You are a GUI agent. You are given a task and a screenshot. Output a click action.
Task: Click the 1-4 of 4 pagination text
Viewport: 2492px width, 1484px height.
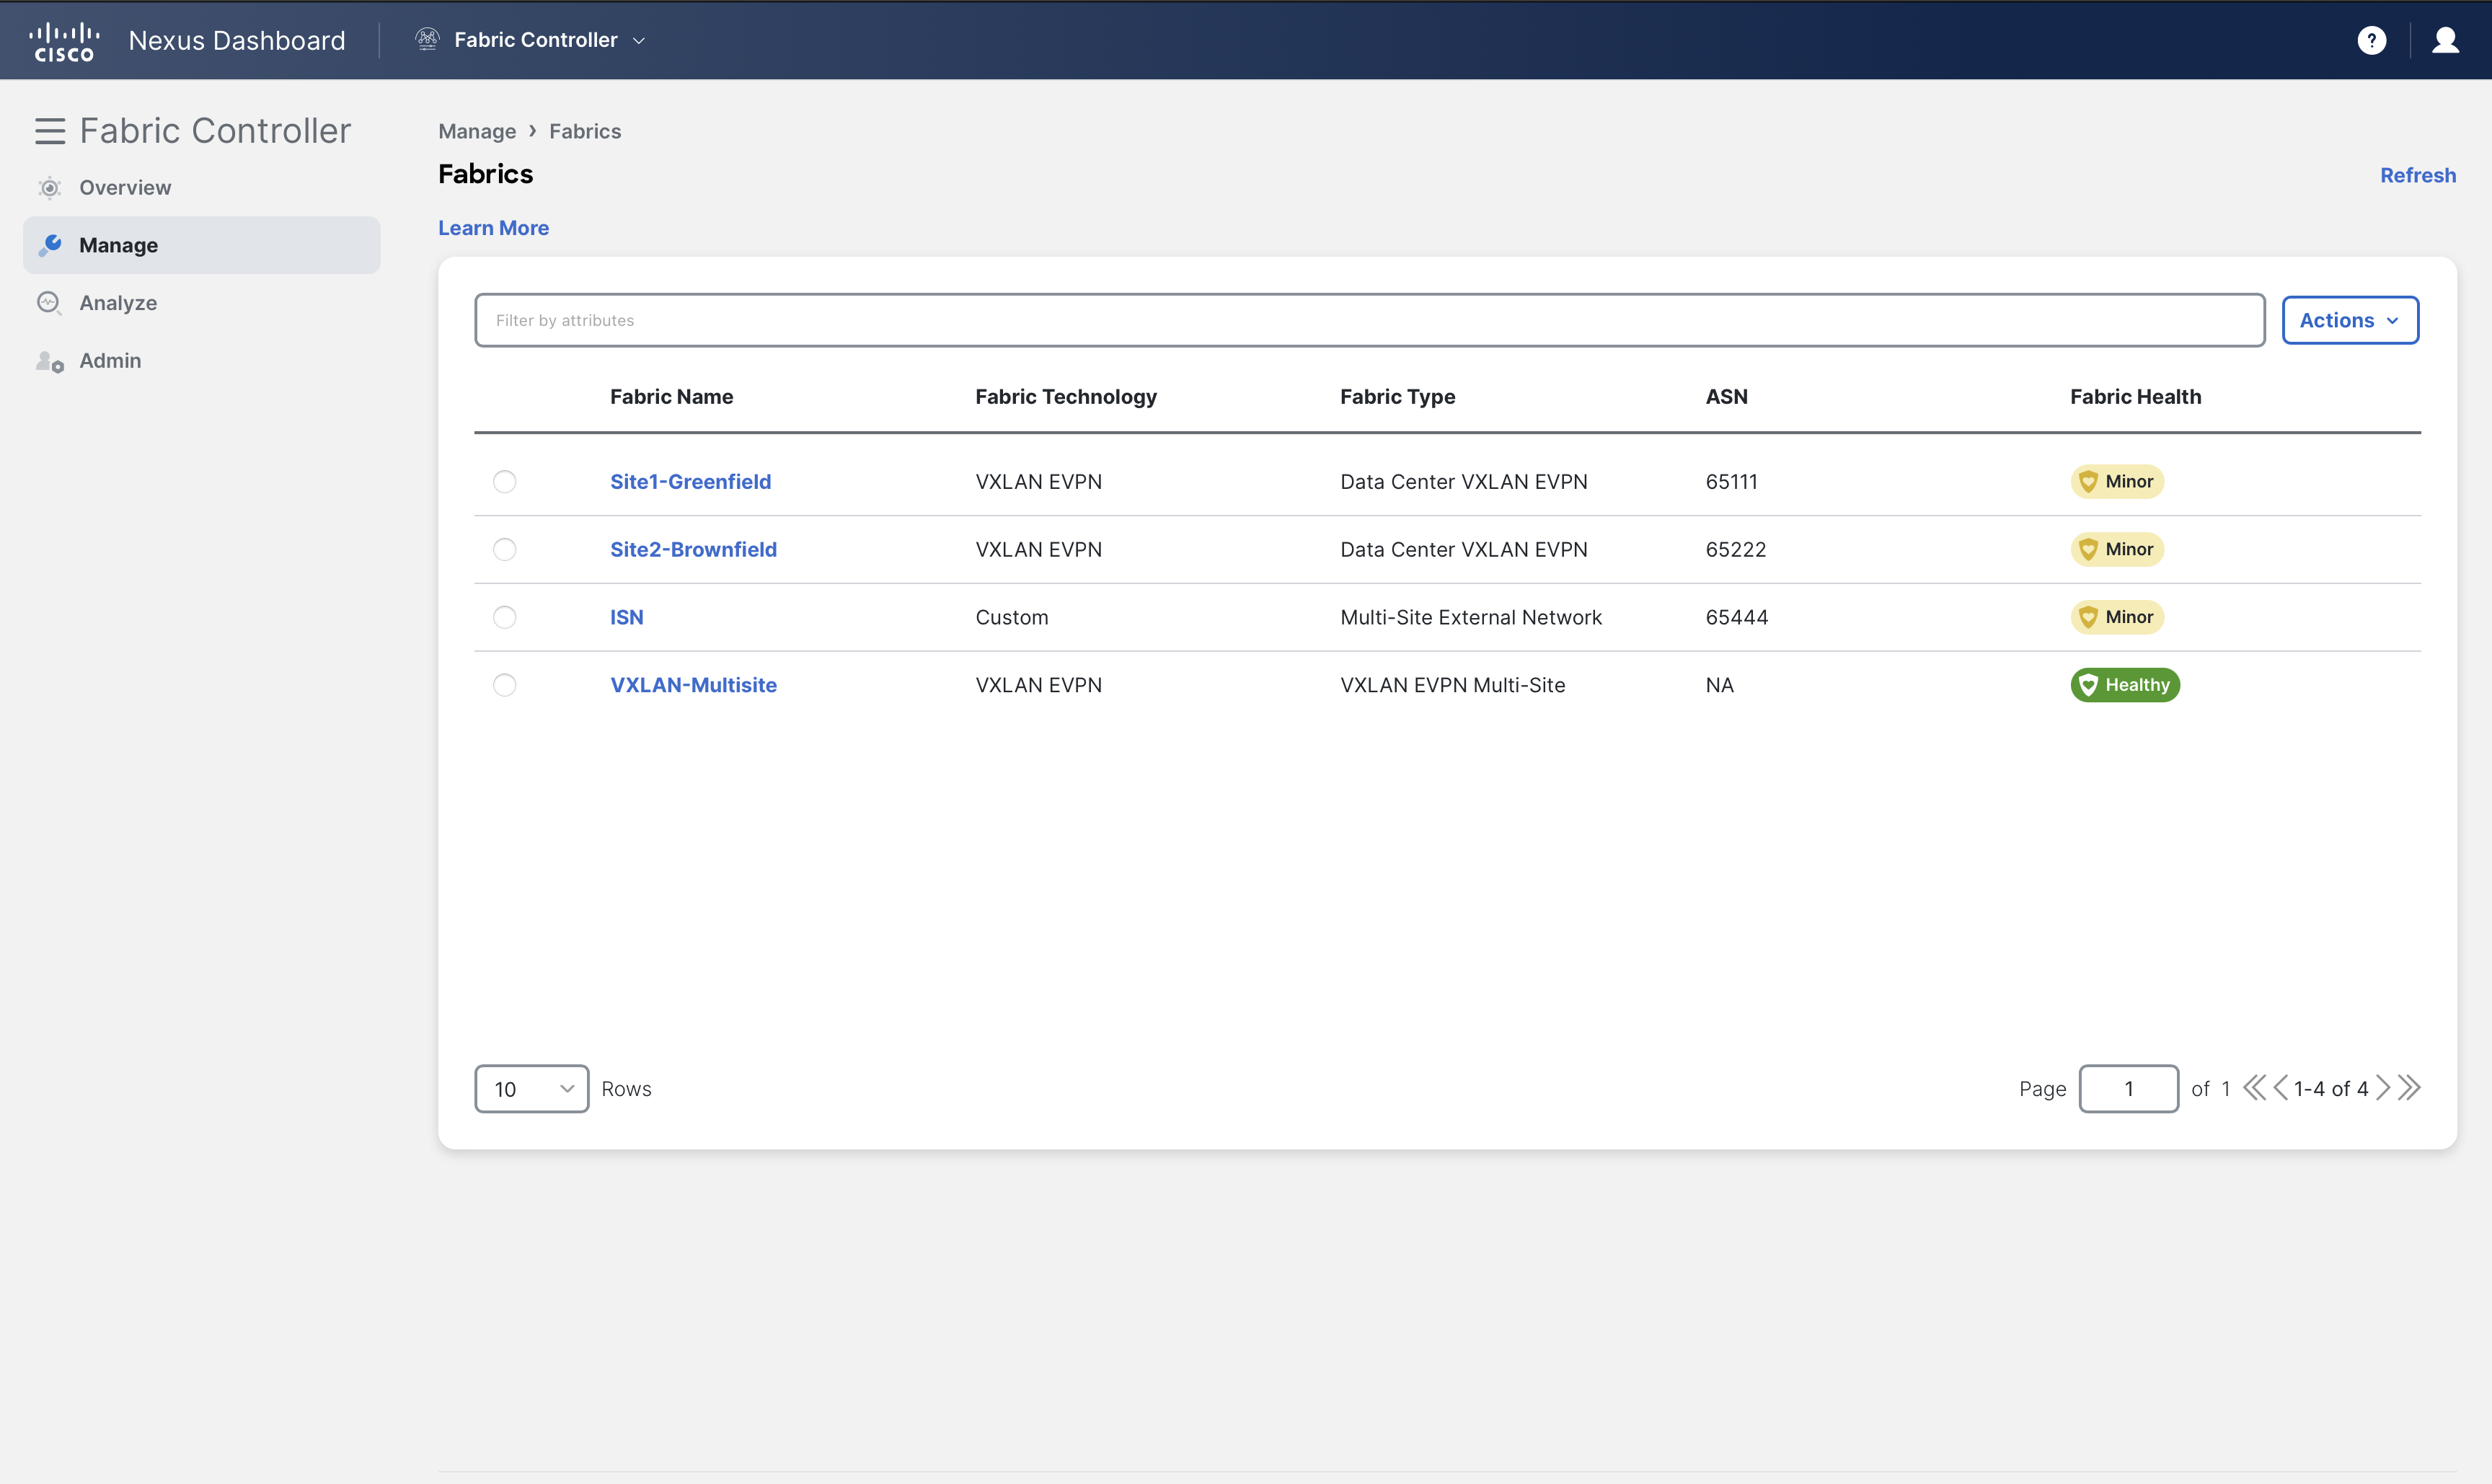click(2331, 1089)
